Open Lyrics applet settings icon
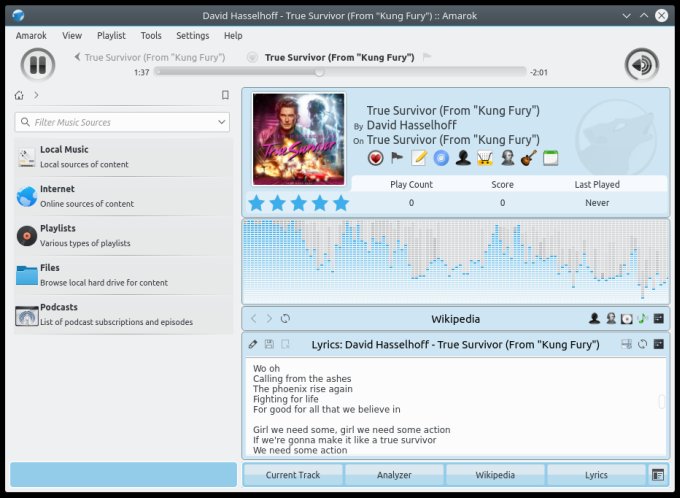 pyautogui.click(x=658, y=344)
